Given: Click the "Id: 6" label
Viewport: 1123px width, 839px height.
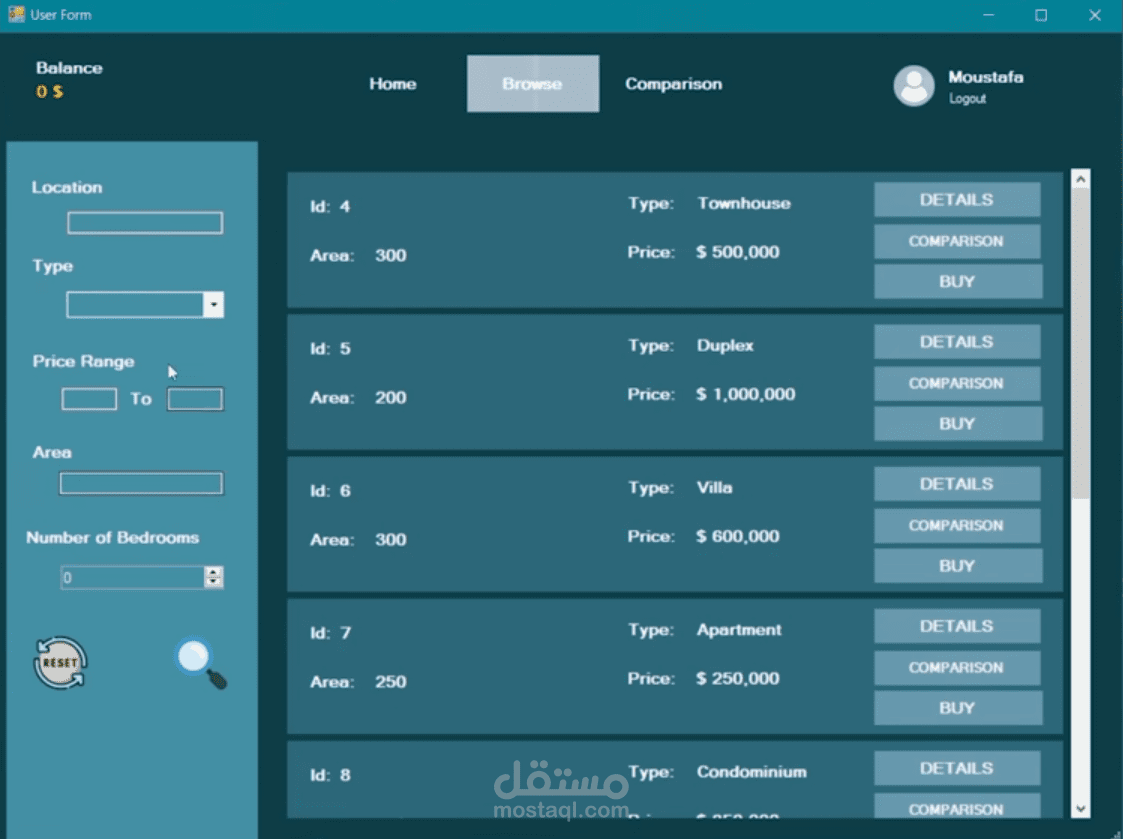Looking at the screenshot, I should 330,491.
